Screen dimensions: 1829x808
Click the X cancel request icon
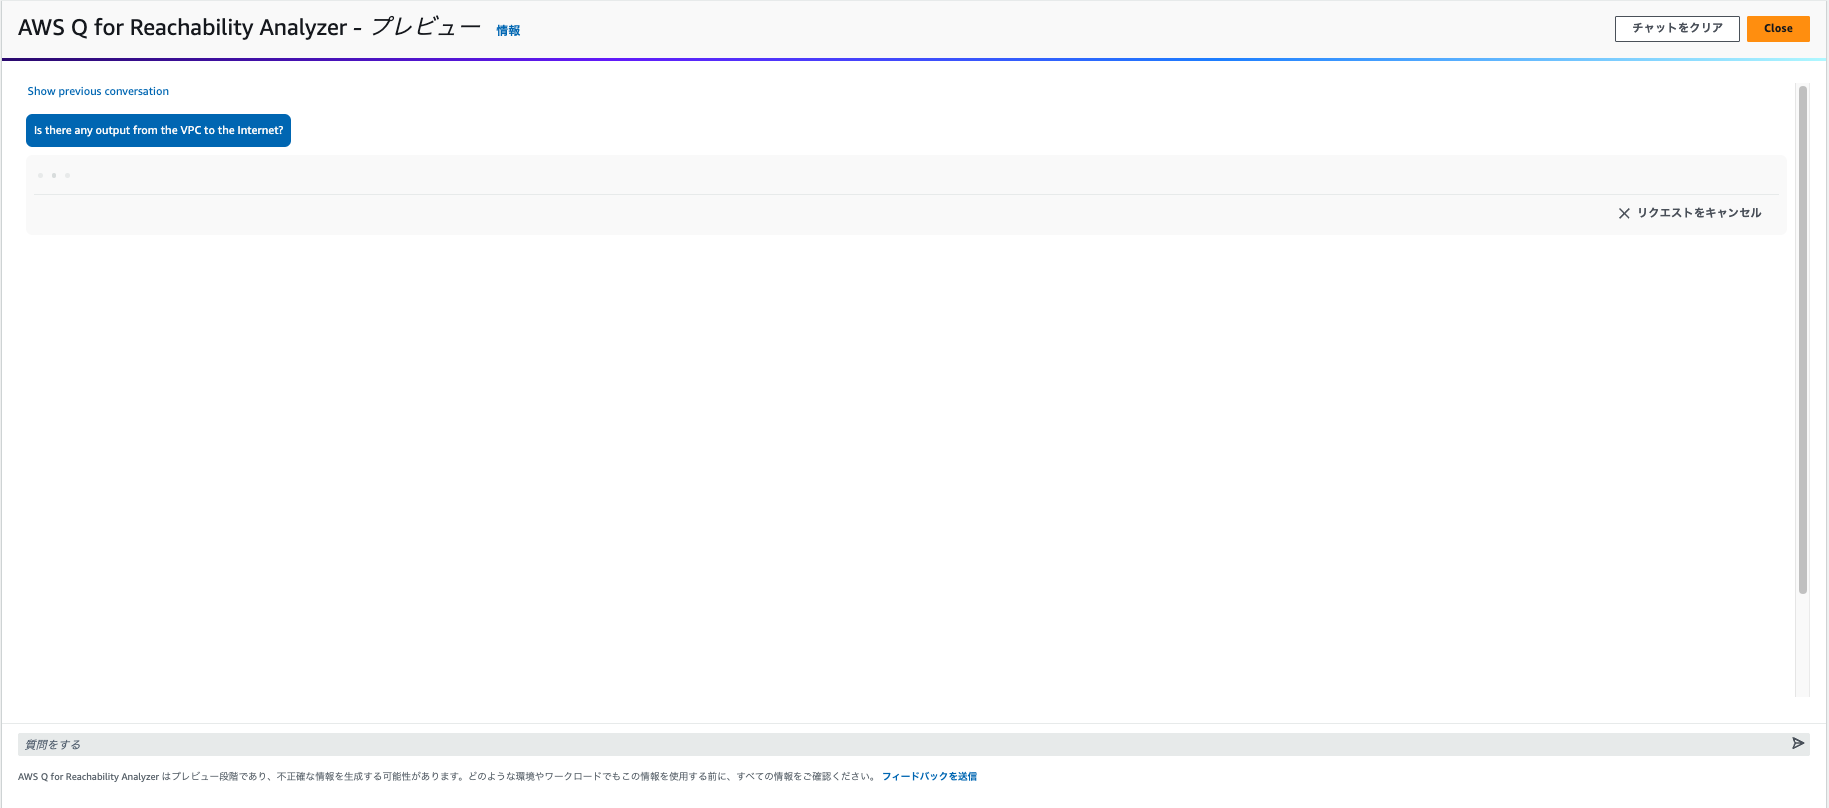pos(1624,213)
